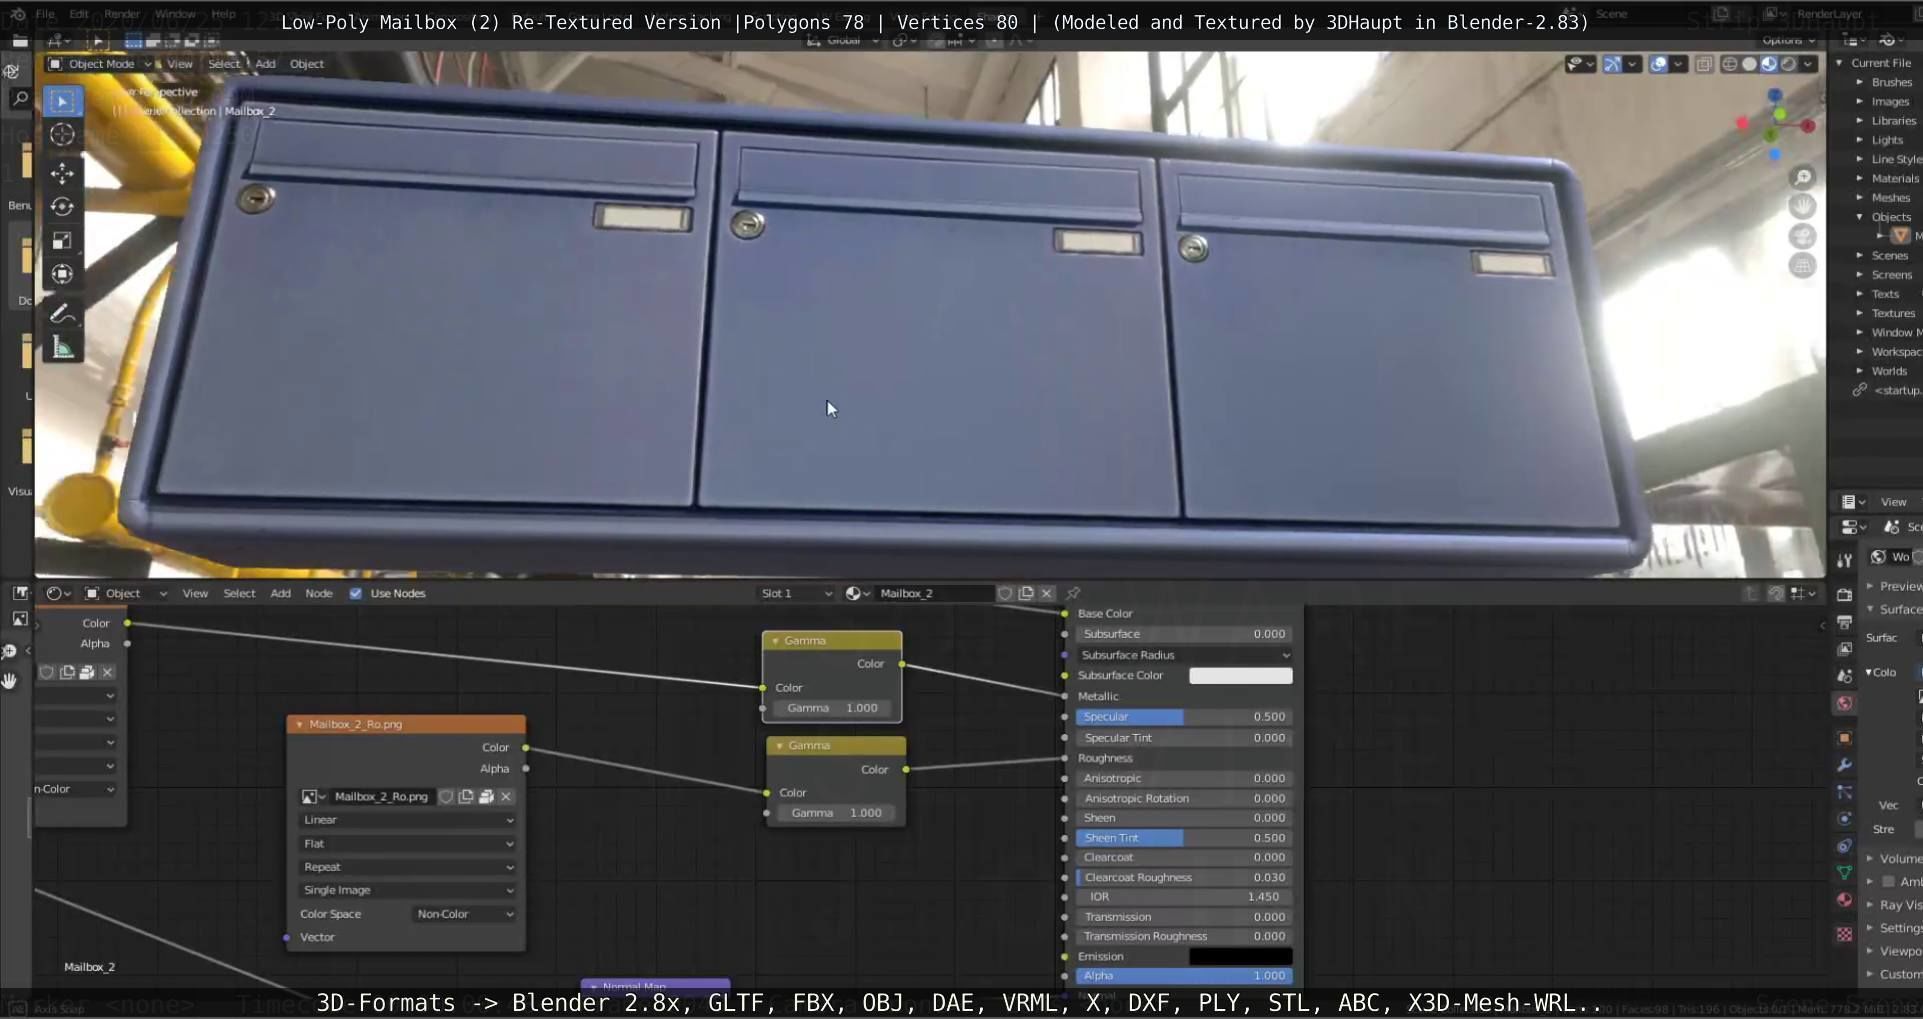This screenshot has height=1019, width=1923.
Task: Switch viewport to Rendered shading
Action: (1789, 64)
